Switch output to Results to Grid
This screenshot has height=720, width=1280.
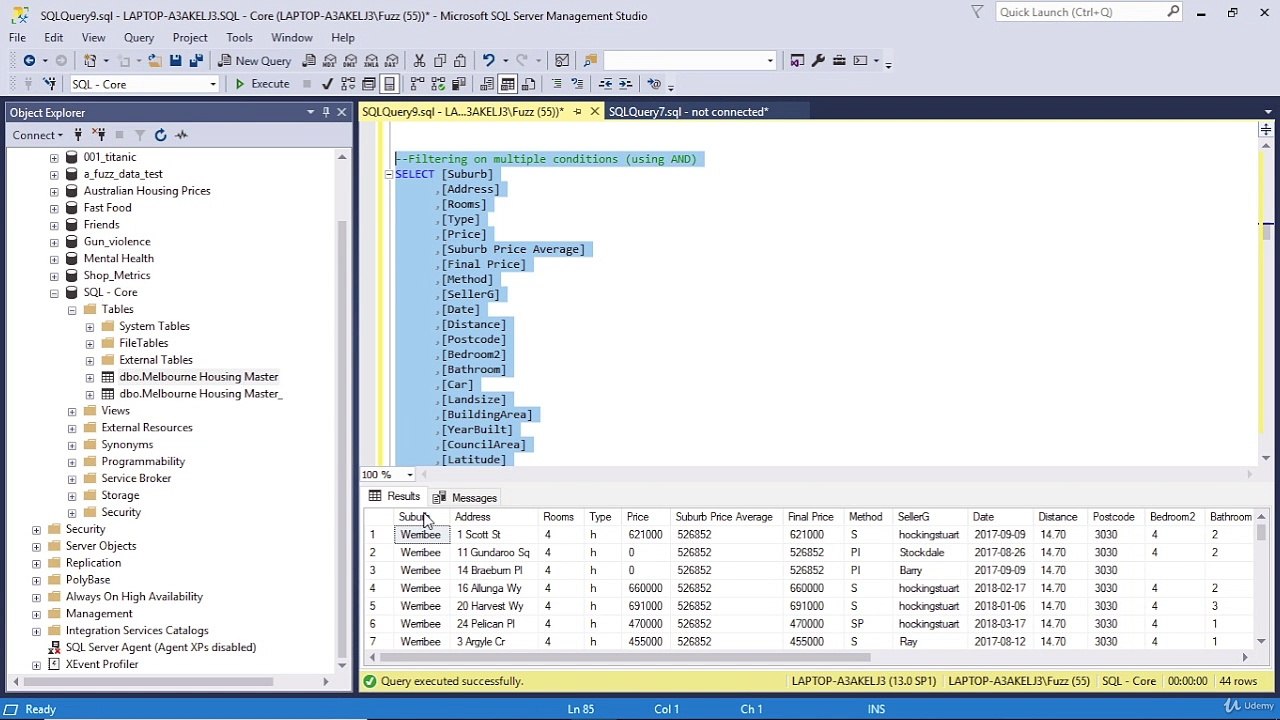(508, 84)
